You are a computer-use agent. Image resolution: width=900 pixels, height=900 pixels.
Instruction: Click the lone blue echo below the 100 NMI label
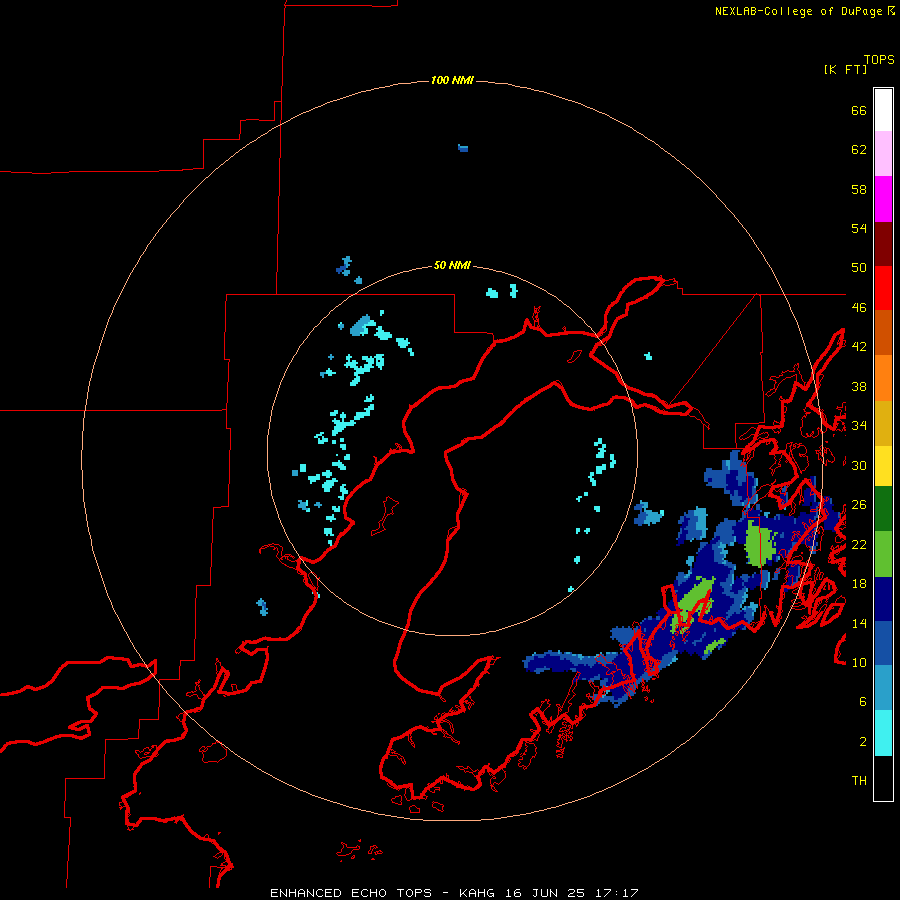pos(463,148)
